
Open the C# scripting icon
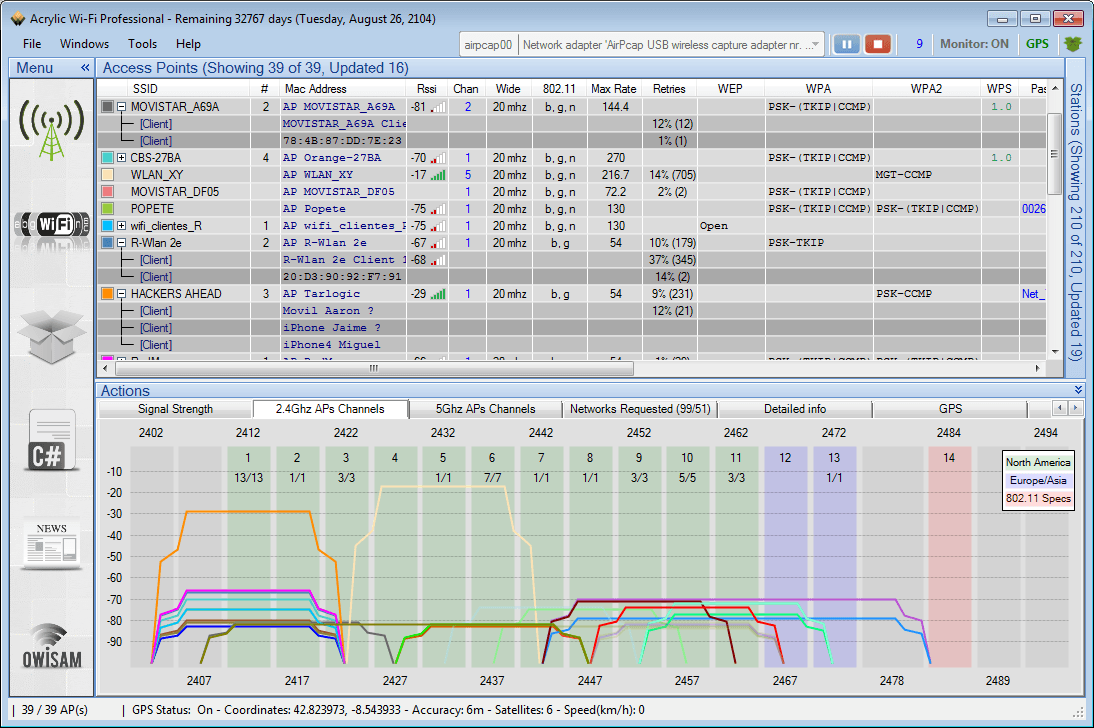52,441
